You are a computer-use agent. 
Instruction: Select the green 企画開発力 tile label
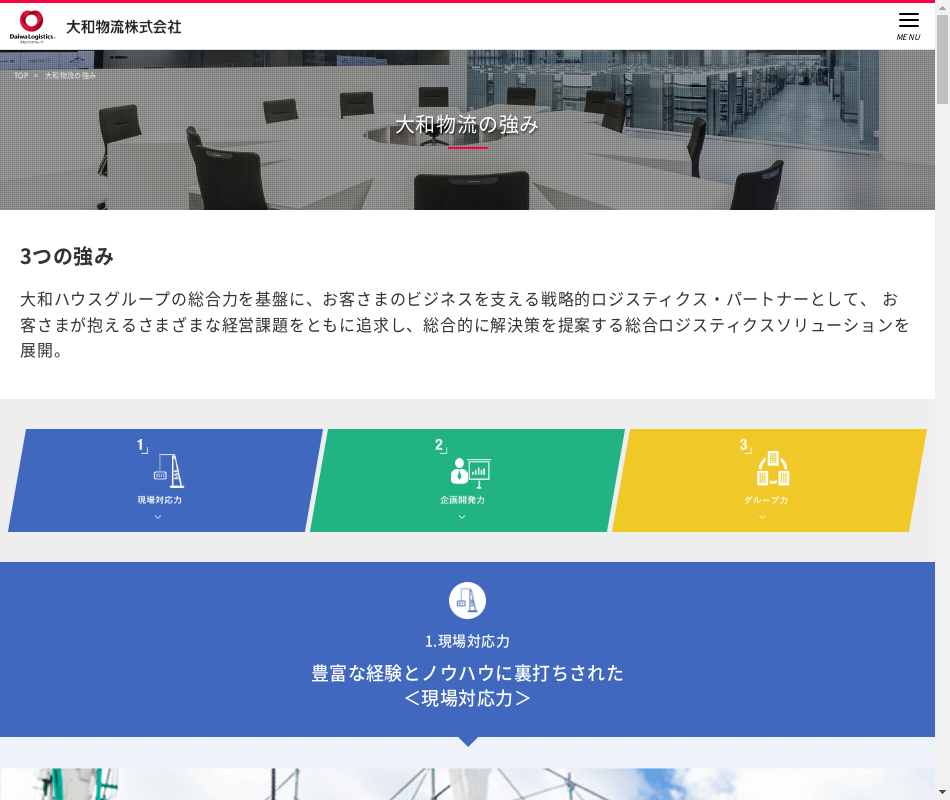tap(462, 500)
